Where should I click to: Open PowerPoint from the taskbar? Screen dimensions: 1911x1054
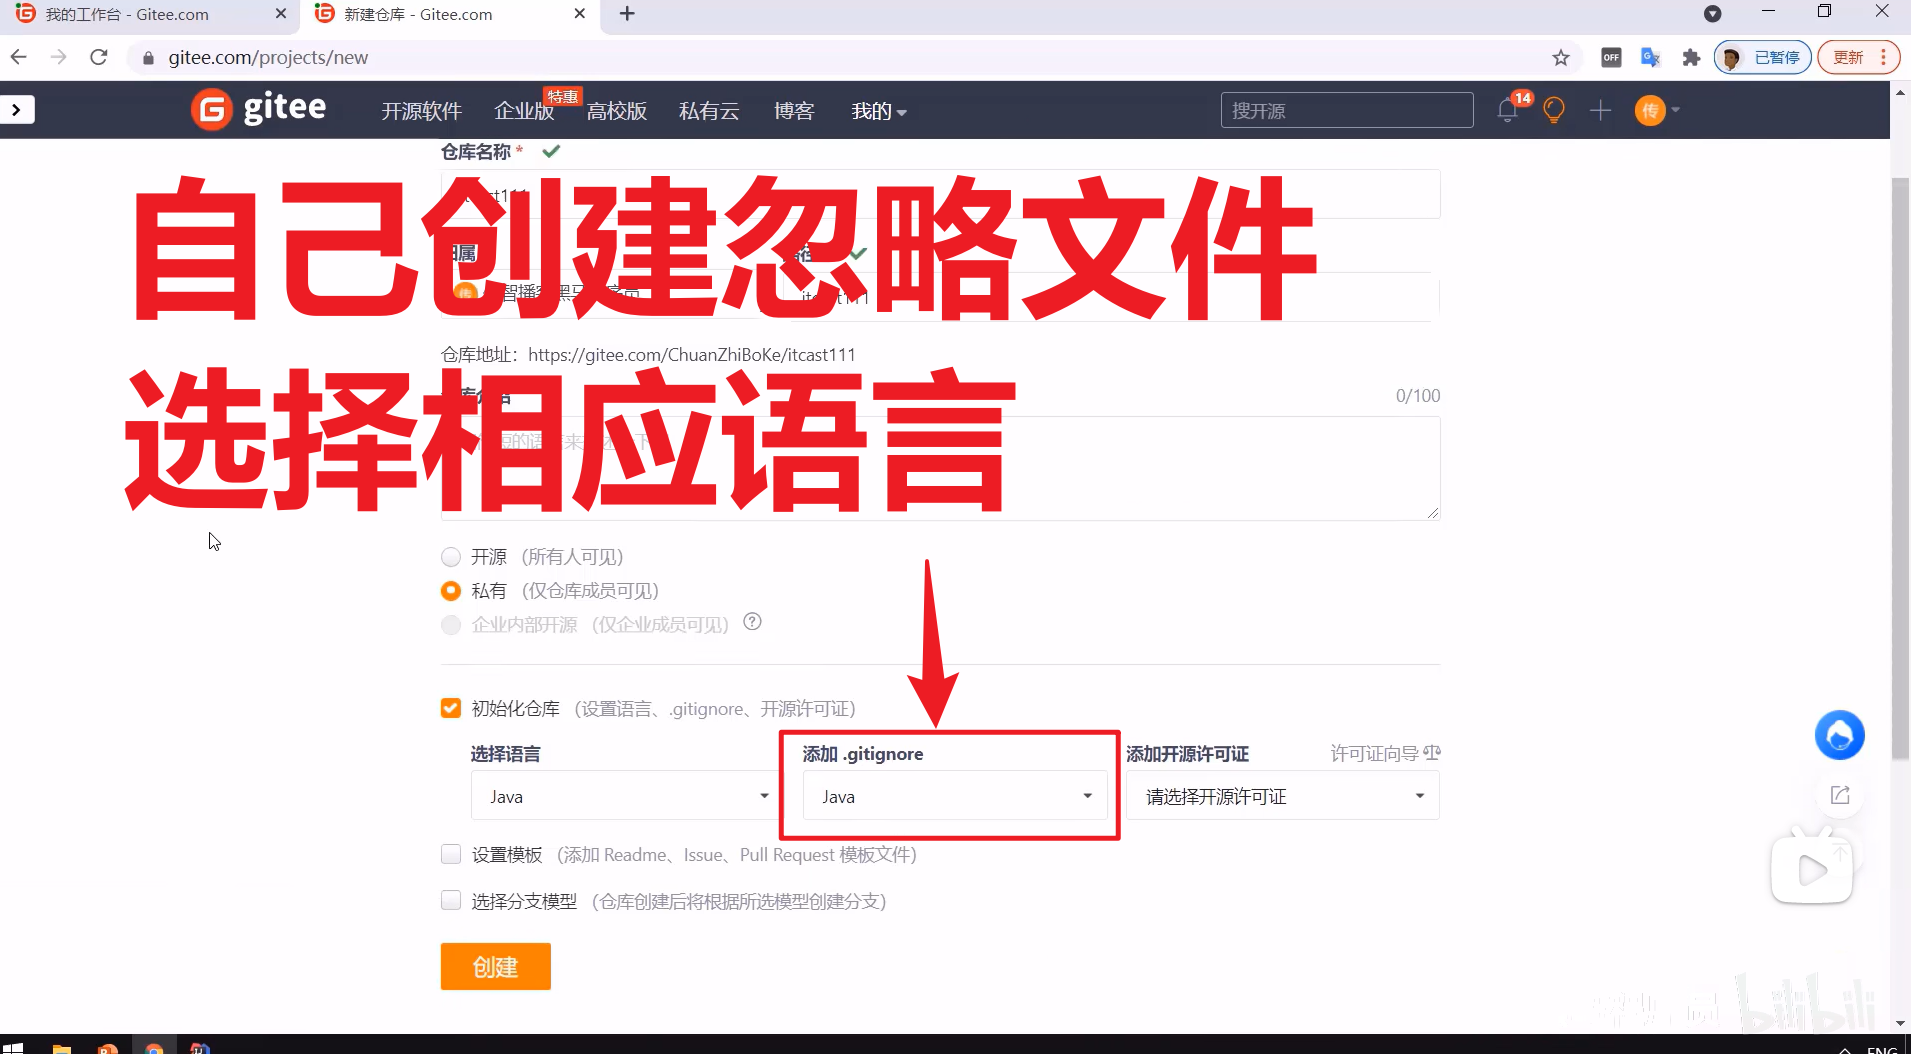[107, 1047]
